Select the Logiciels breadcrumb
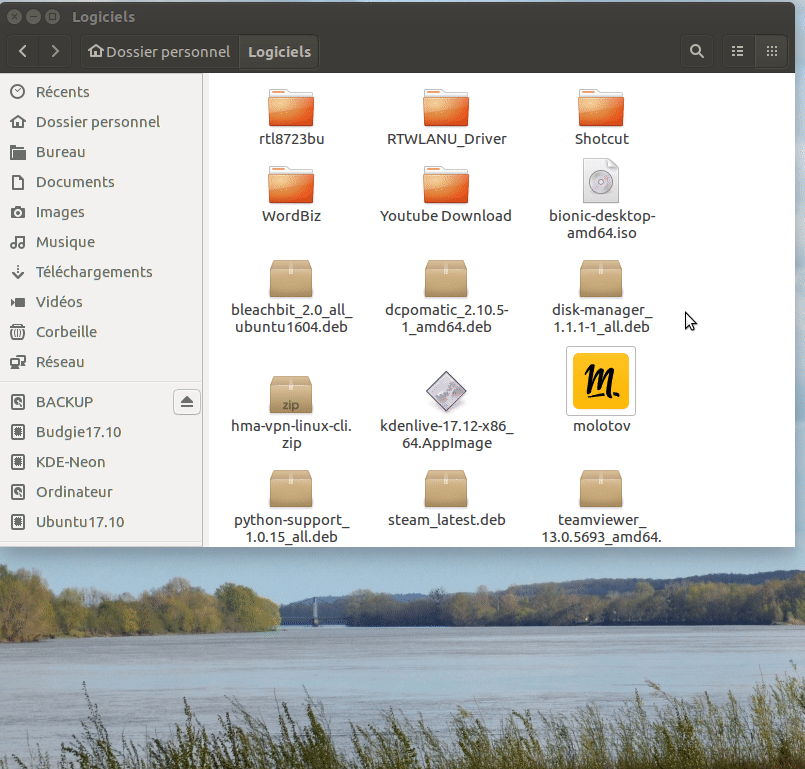The image size is (805, 769). pos(279,51)
